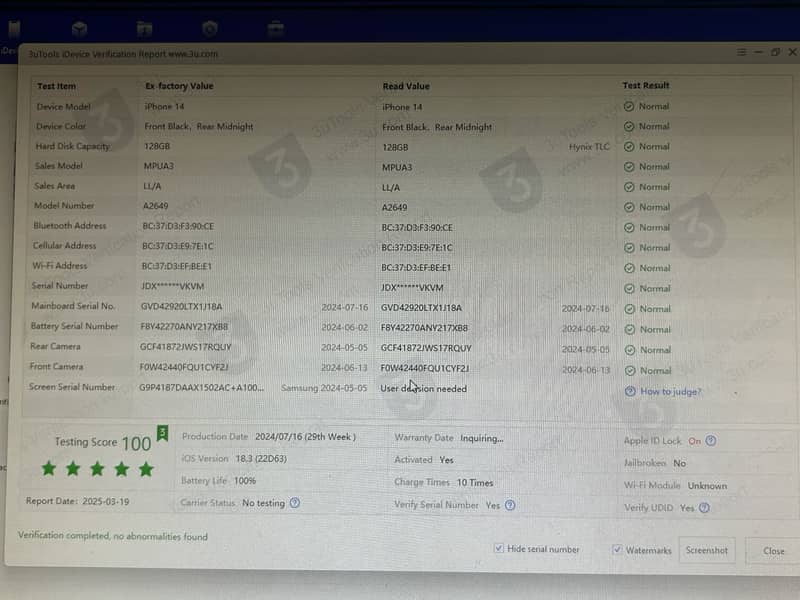Click the Screenshot button
This screenshot has height=600, width=800.
pyautogui.click(x=707, y=550)
